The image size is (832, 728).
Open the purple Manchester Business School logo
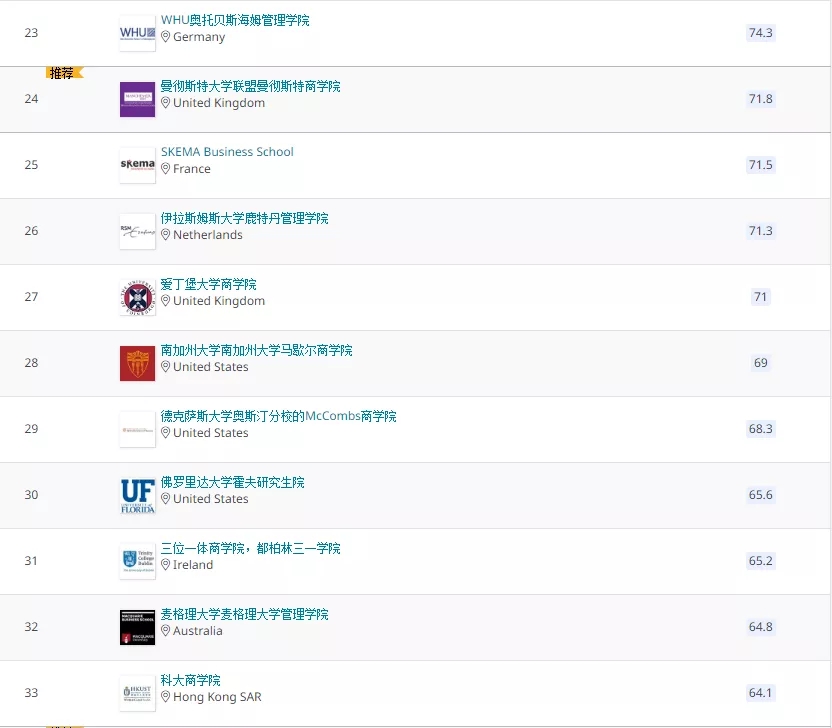click(137, 99)
